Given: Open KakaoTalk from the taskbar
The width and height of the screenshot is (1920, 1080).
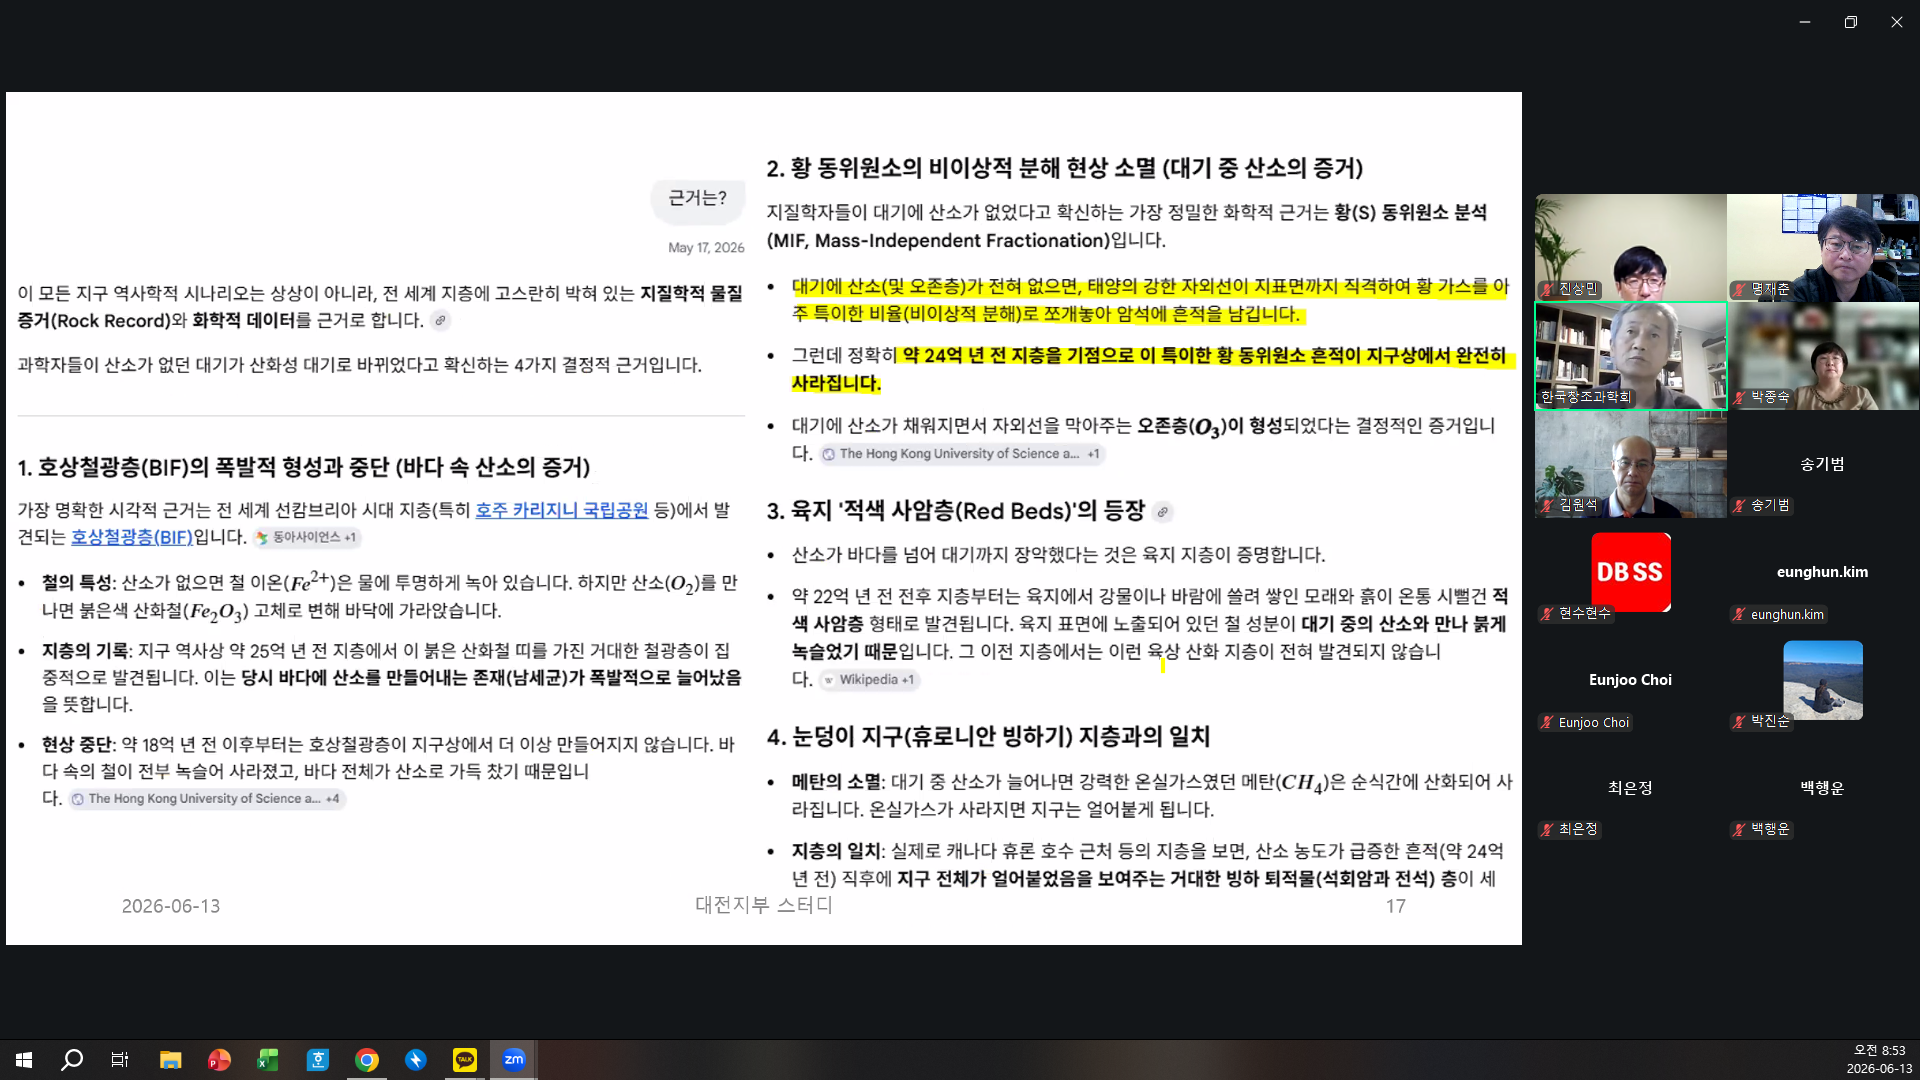Looking at the screenshot, I should (x=465, y=1060).
